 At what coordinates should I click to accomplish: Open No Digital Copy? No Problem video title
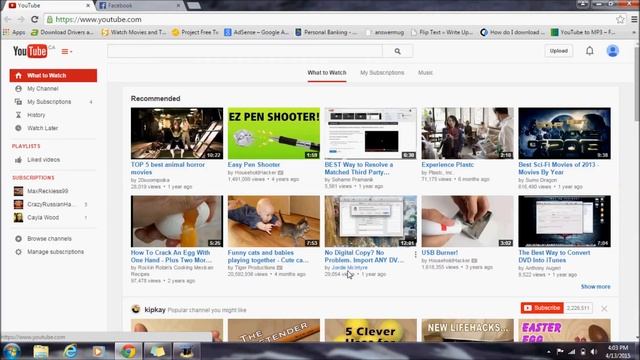pos(364,256)
